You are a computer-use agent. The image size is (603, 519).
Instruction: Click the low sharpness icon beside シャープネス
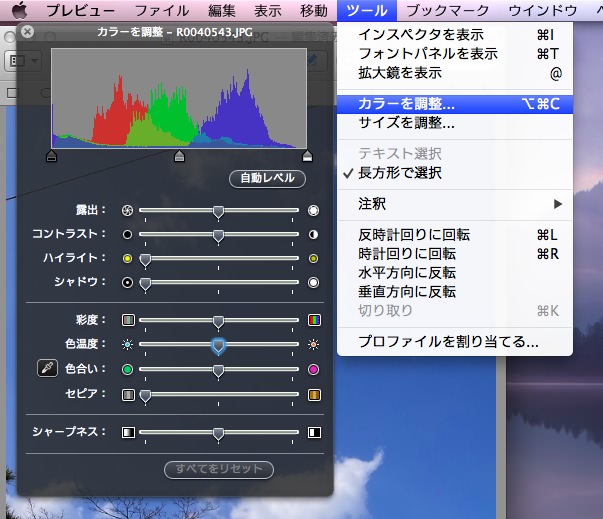(x=128, y=432)
